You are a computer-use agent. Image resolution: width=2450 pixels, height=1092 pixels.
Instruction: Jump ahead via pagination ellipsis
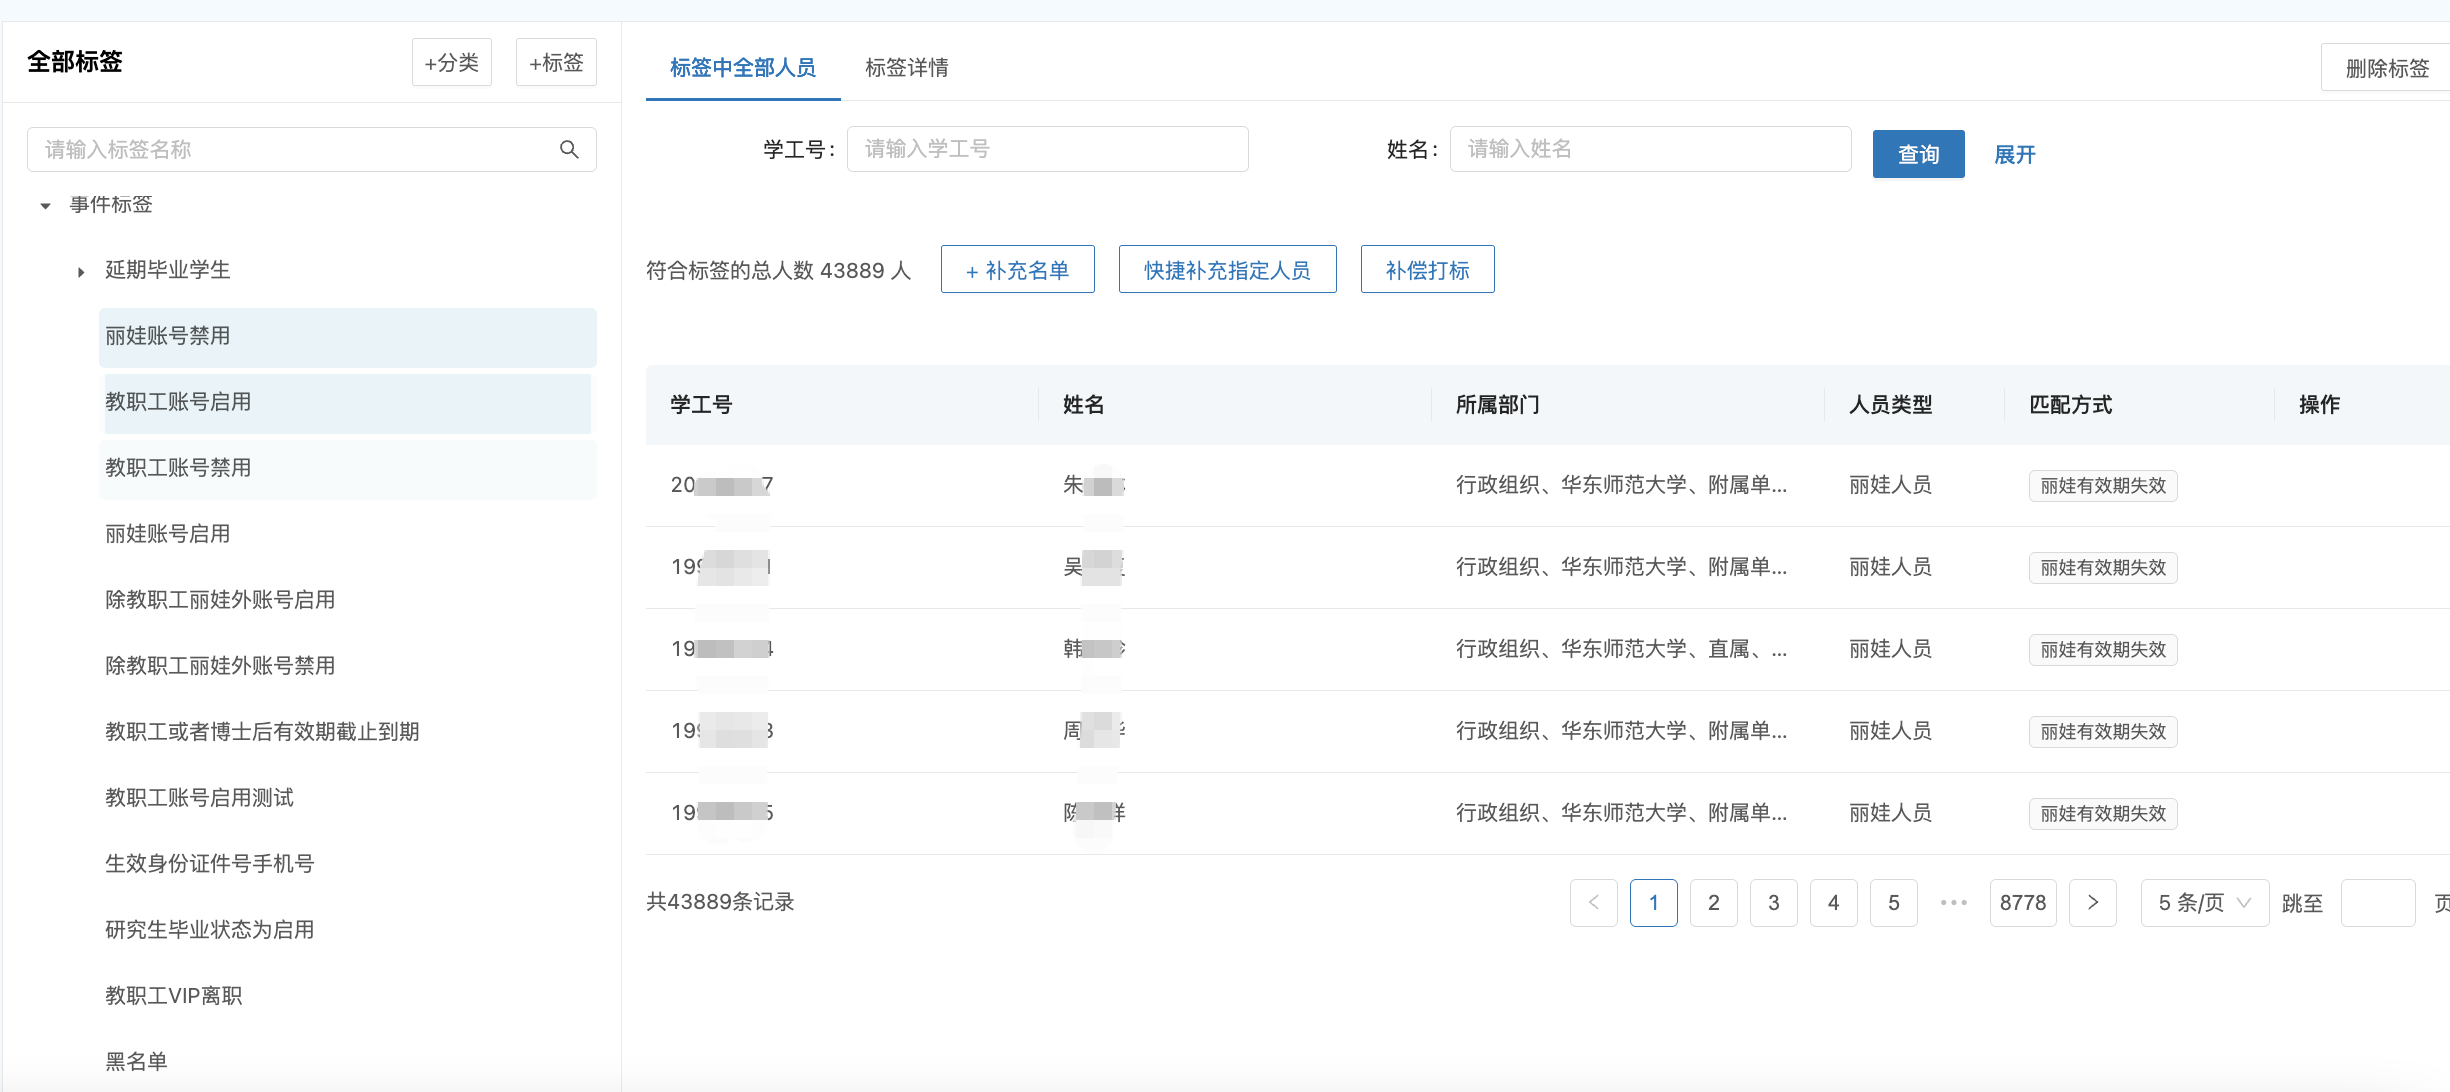point(1954,903)
